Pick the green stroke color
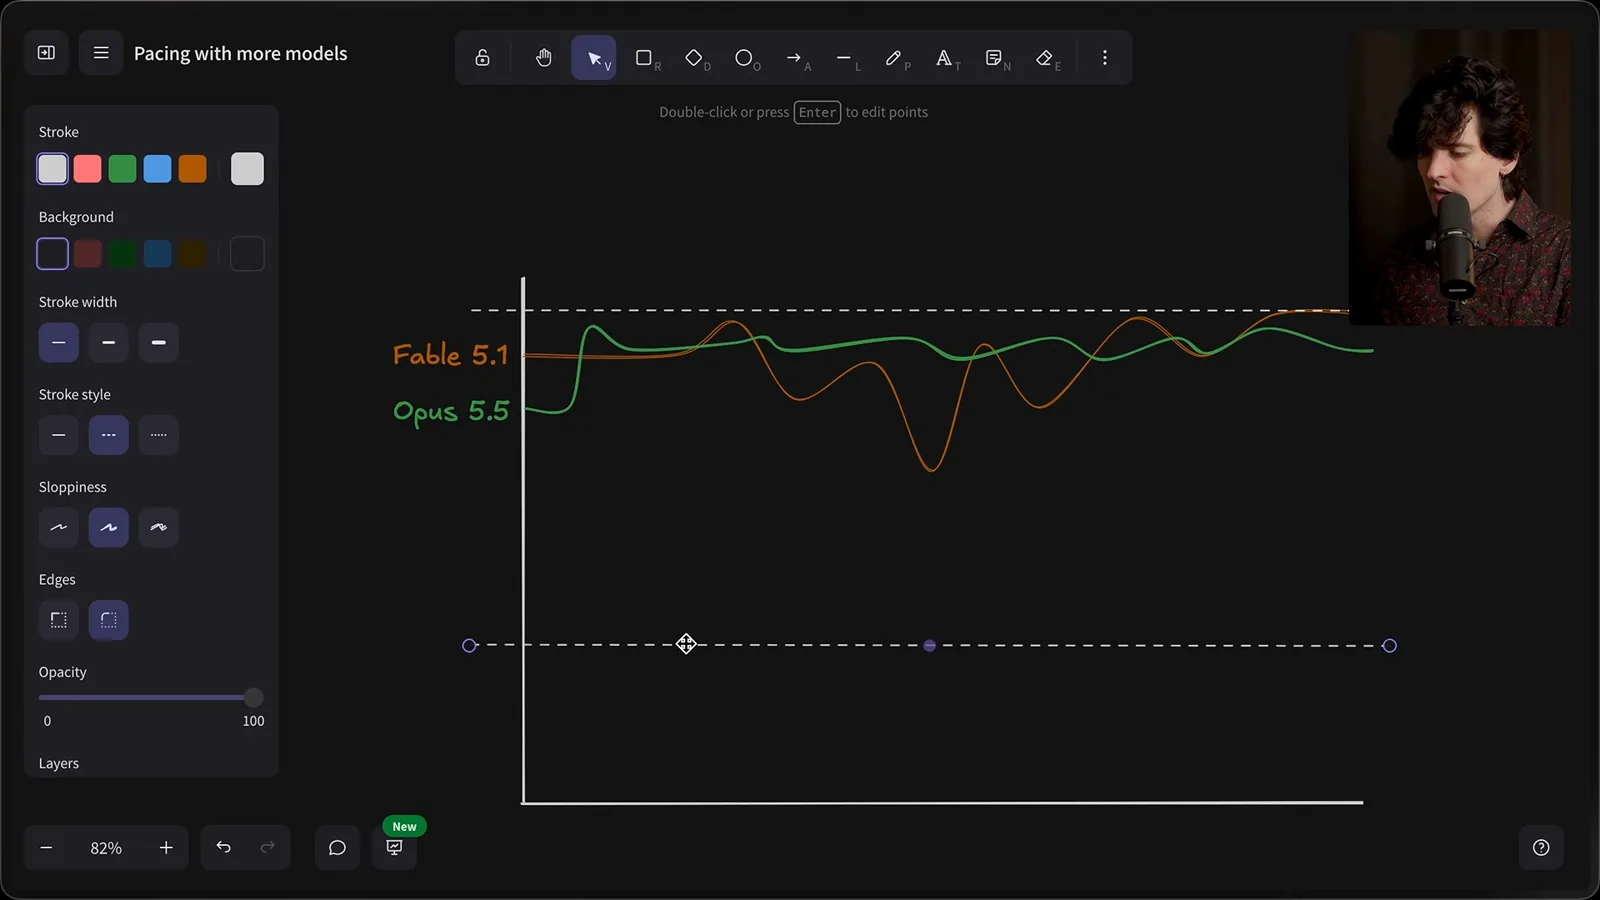The width and height of the screenshot is (1600, 900). point(122,169)
